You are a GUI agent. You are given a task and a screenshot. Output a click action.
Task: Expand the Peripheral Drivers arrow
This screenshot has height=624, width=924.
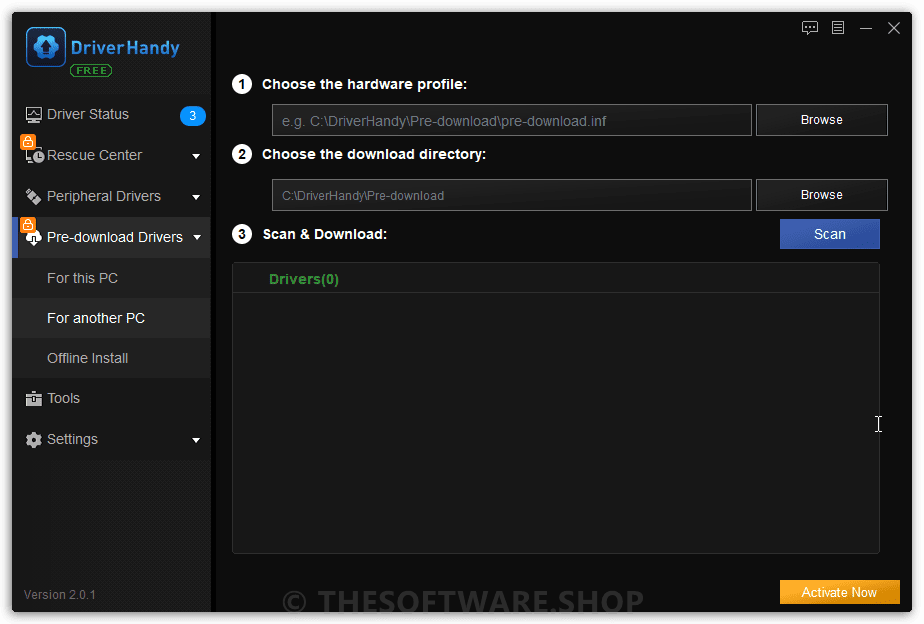point(196,197)
